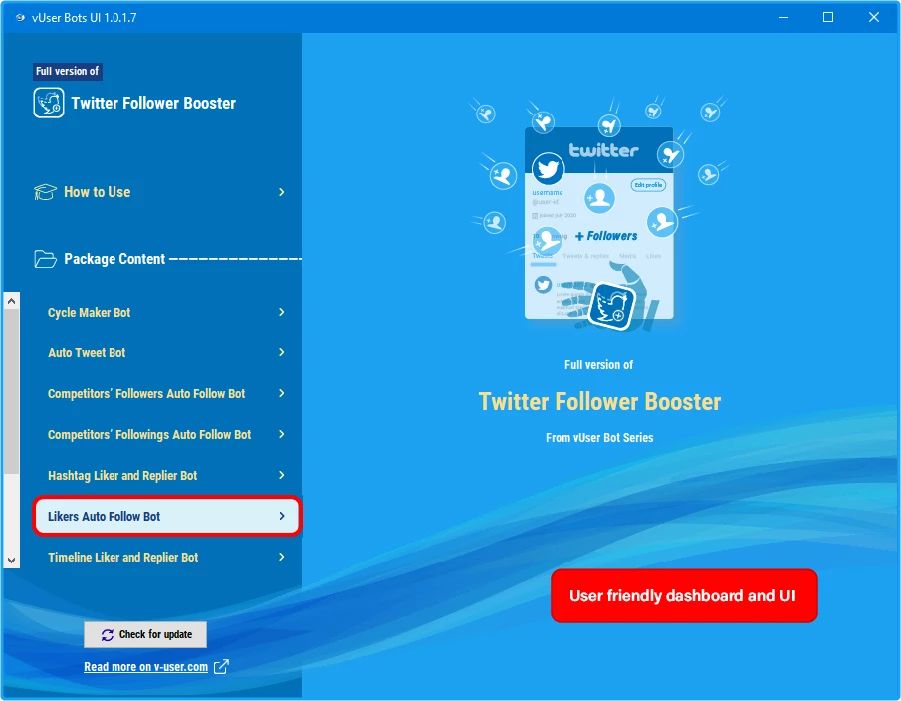901x701 pixels.
Task: Click the refresh icon on Check for update
Action: pyautogui.click(x=107, y=635)
